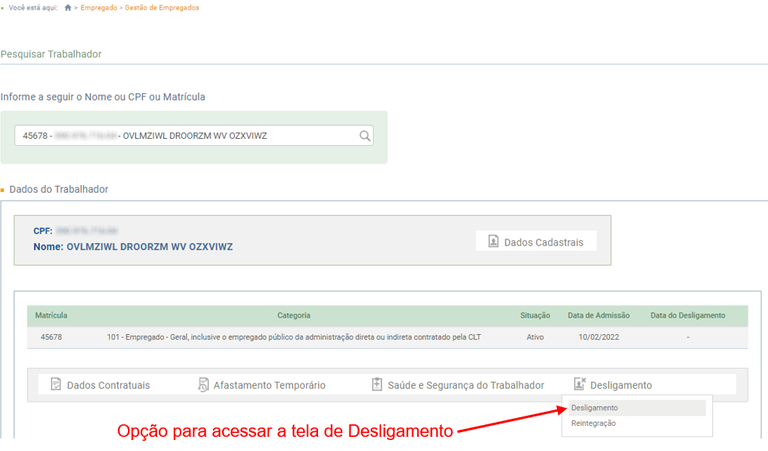The width and height of the screenshot is (768, 451).
Task: Select Desligamento in the dropdown list
Action: pos(637,408)
